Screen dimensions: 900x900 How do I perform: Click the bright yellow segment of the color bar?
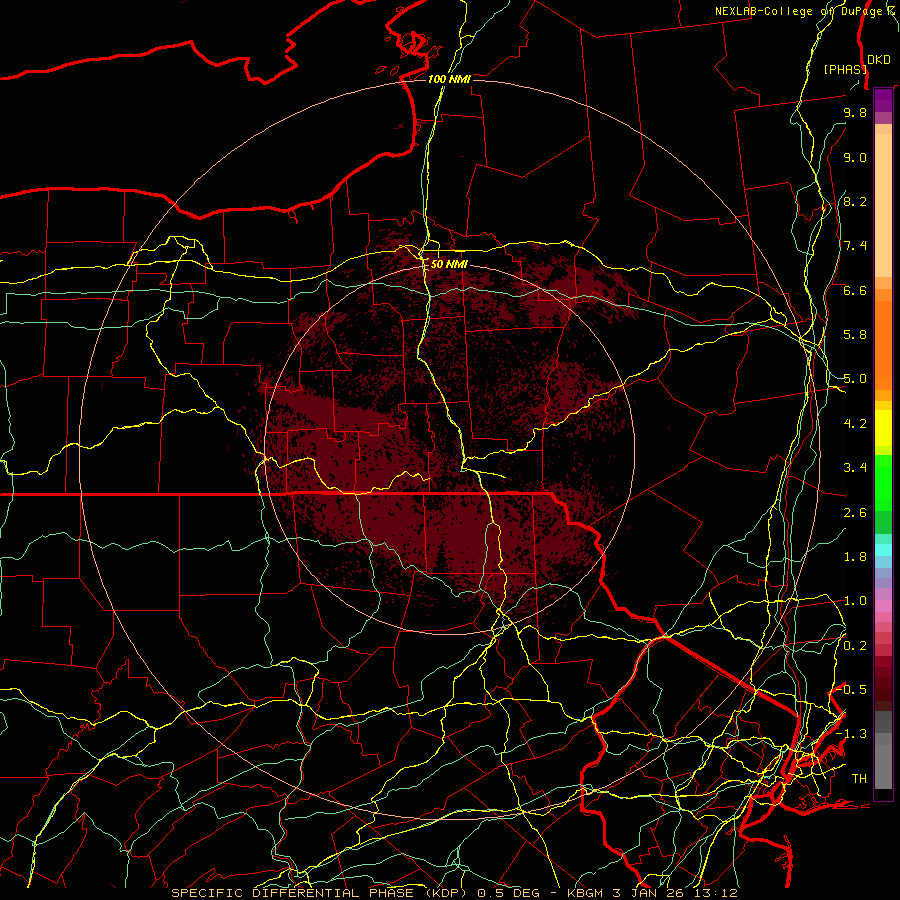883,428
